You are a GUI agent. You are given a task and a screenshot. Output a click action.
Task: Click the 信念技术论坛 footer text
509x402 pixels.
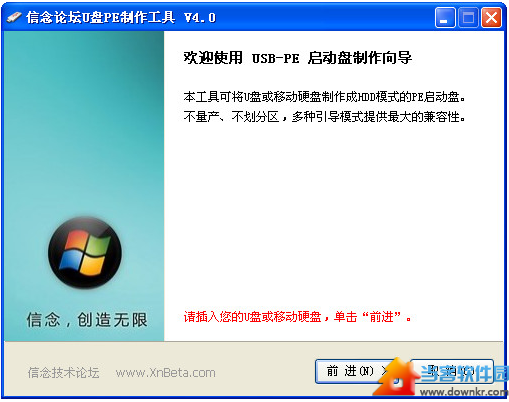coord(63,372)
